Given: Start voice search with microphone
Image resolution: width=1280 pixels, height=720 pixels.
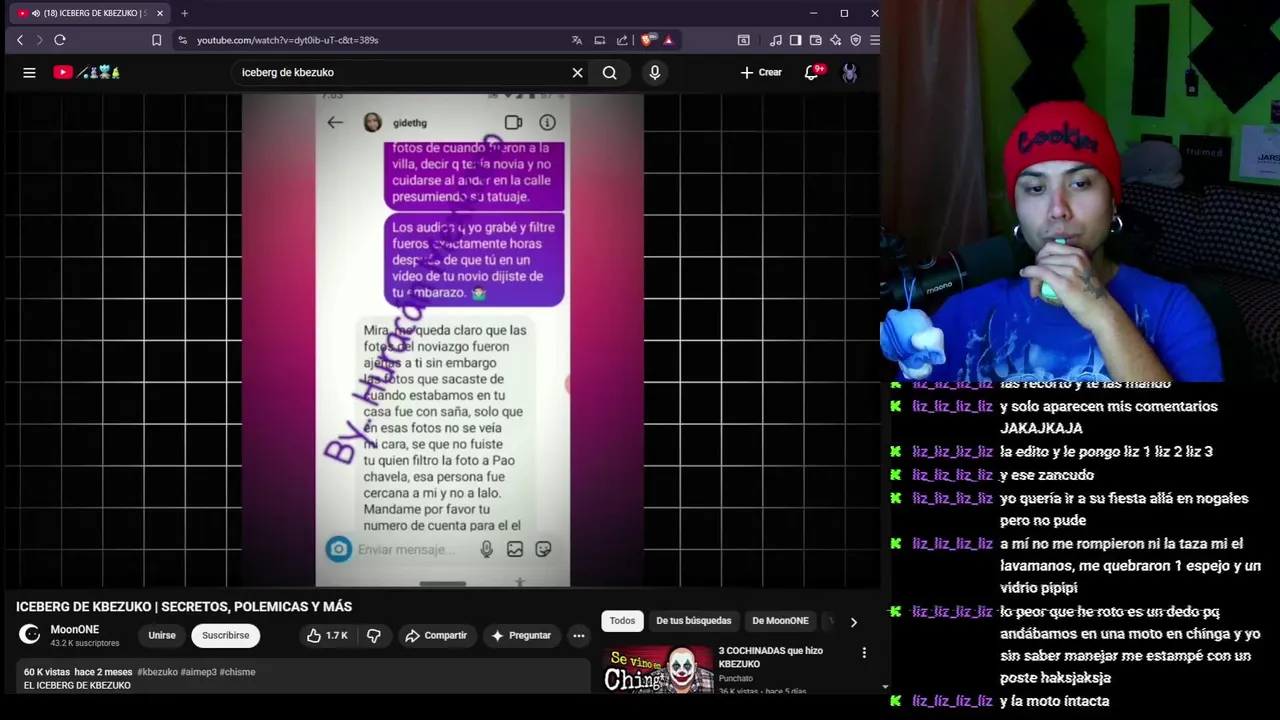Looking at the screenshot, I should click(x=655, y=72).
